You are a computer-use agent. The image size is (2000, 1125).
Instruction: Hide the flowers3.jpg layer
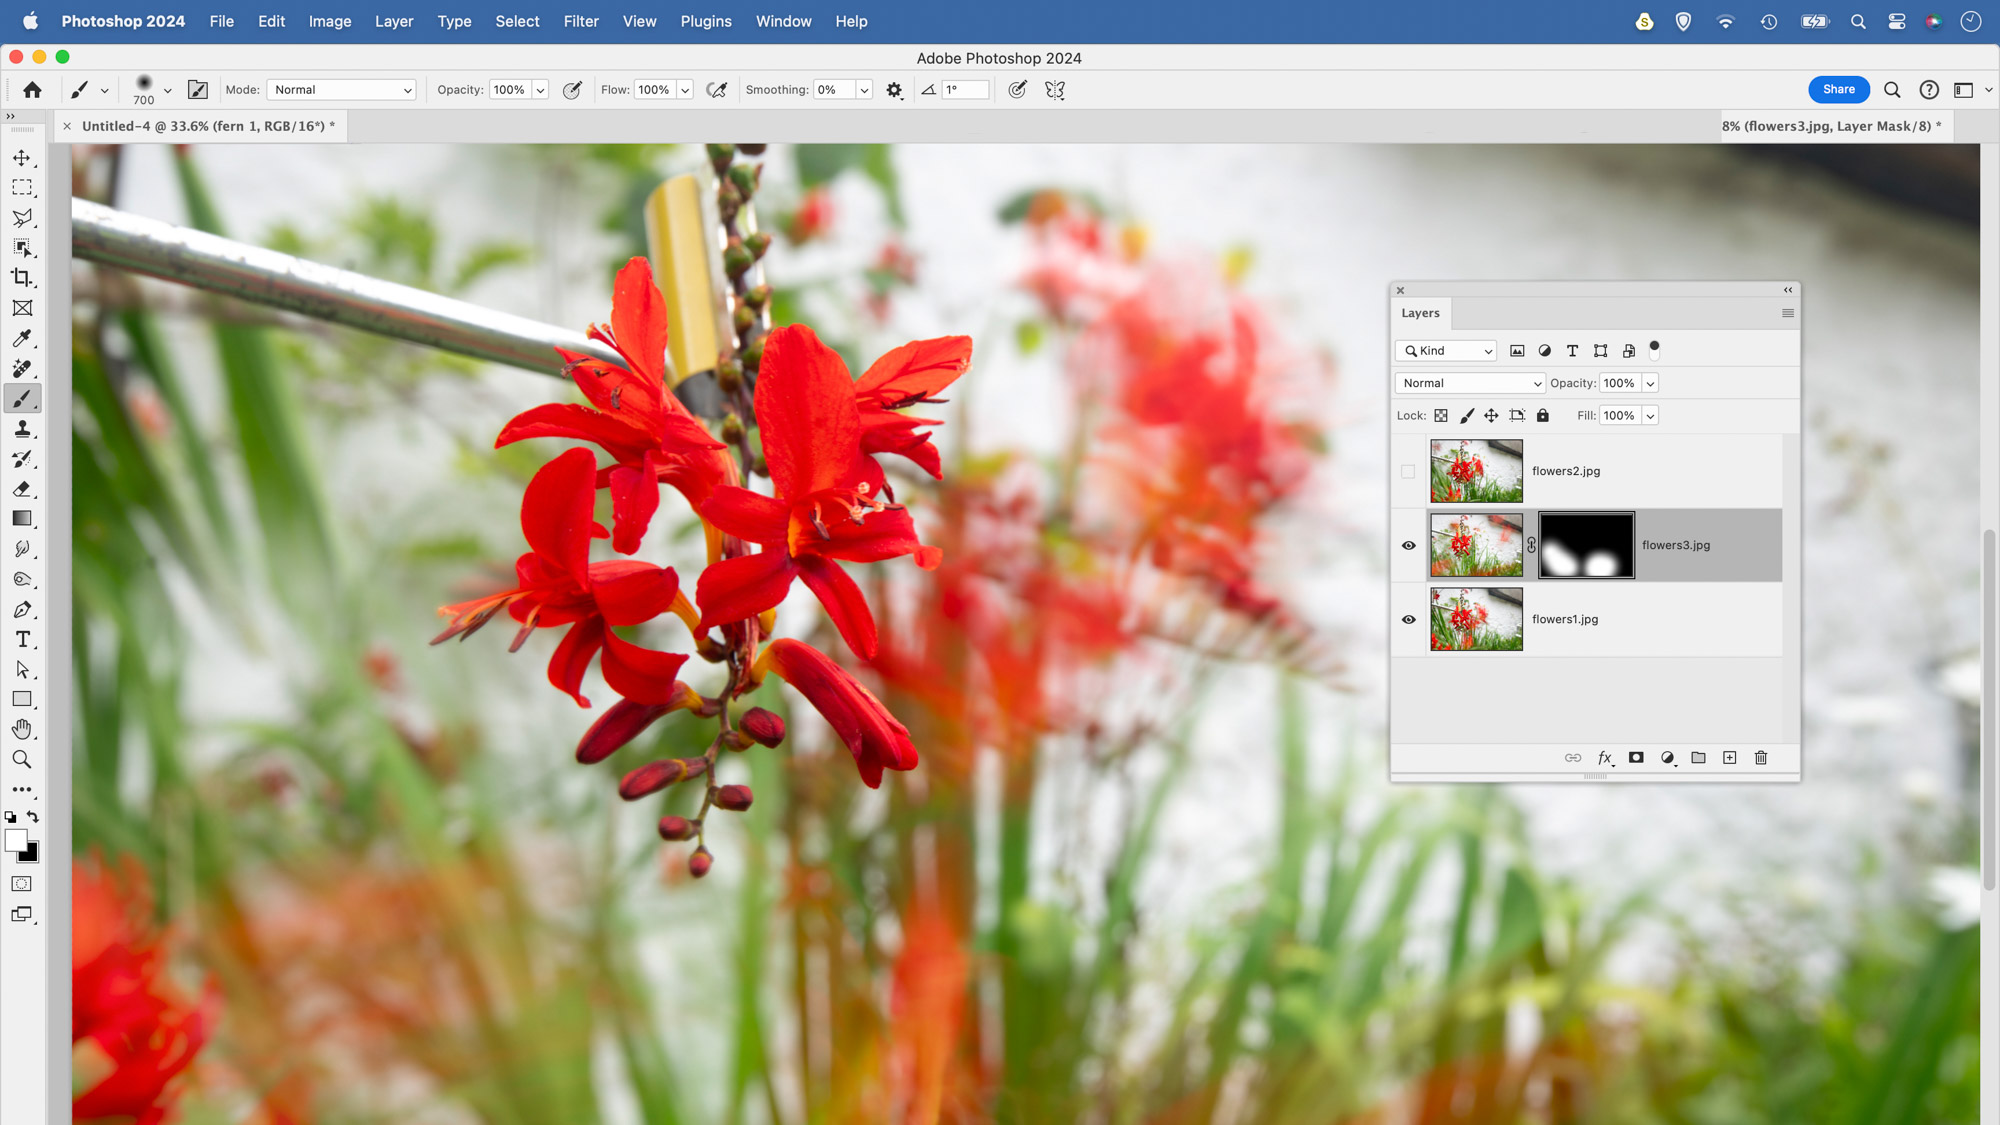[1408, 545]
